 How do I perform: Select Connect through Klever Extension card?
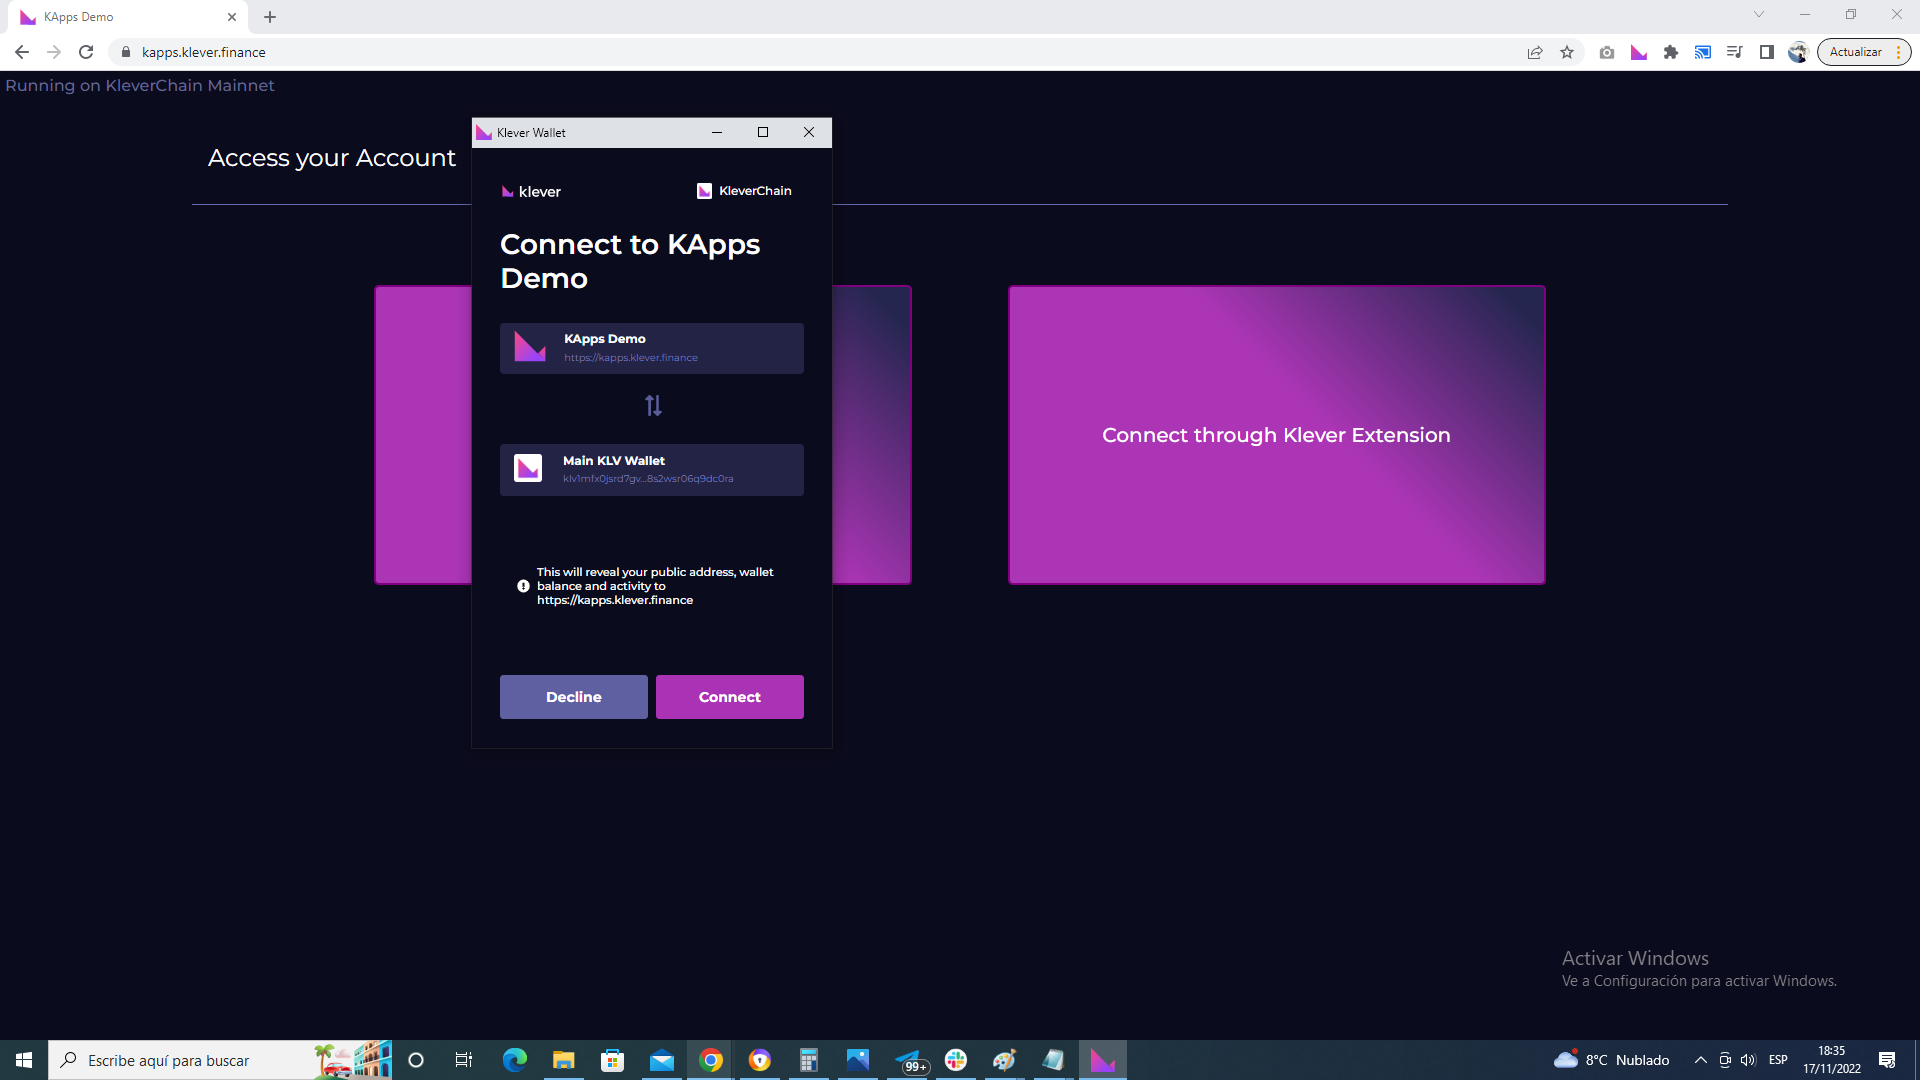point(1276,435)
